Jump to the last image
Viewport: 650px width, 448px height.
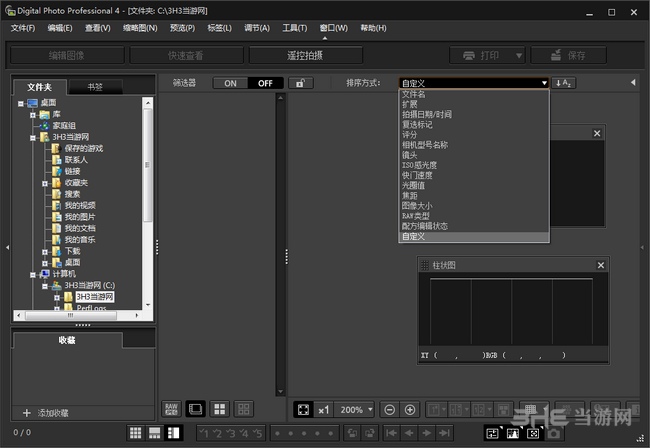(444, 433)
